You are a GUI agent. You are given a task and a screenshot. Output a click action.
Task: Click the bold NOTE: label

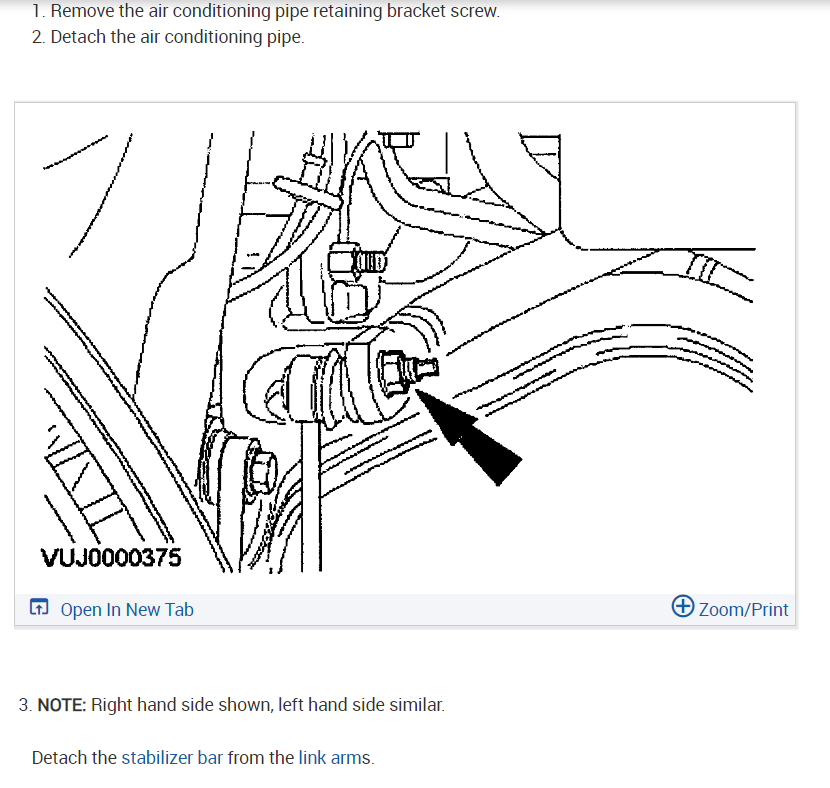pyautogui.click(x=61, y=705)
